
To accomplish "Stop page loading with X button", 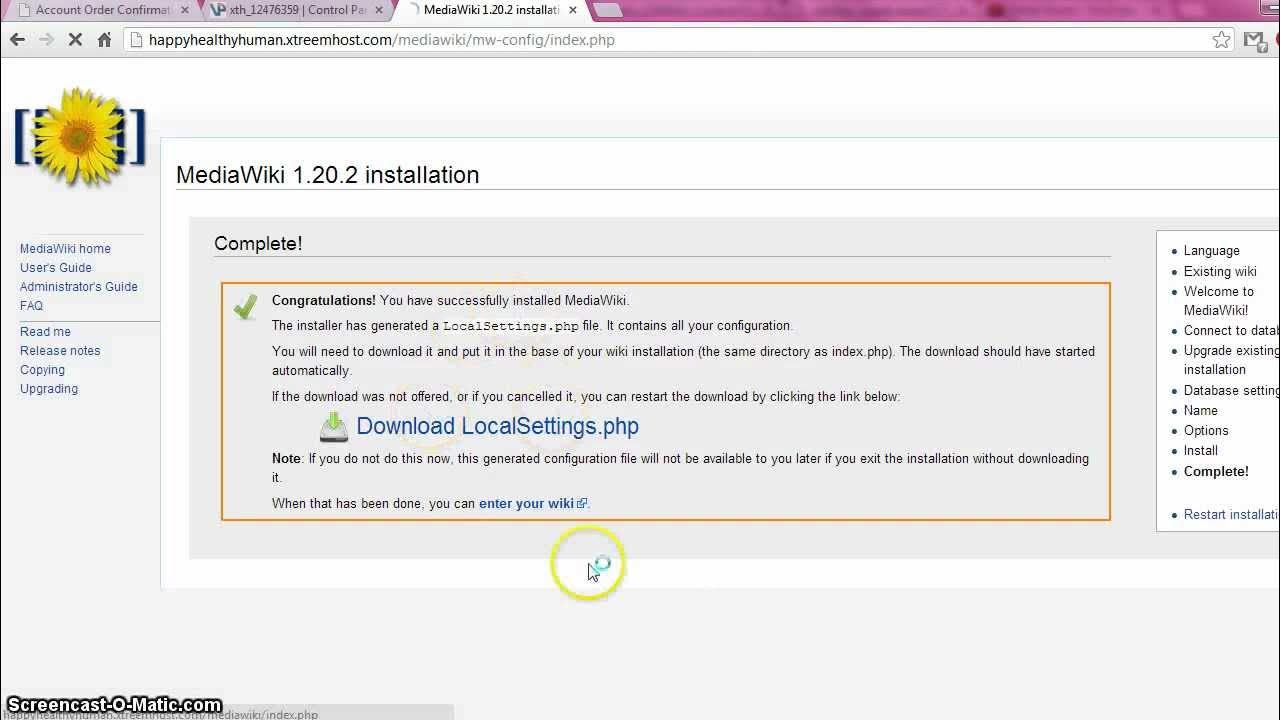I will coord(75,40).
